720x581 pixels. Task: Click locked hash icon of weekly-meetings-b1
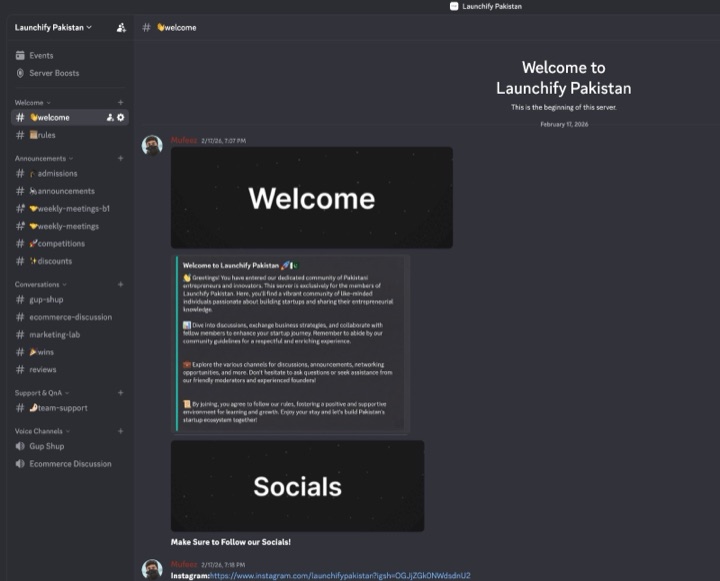click(x=20, y=209)
